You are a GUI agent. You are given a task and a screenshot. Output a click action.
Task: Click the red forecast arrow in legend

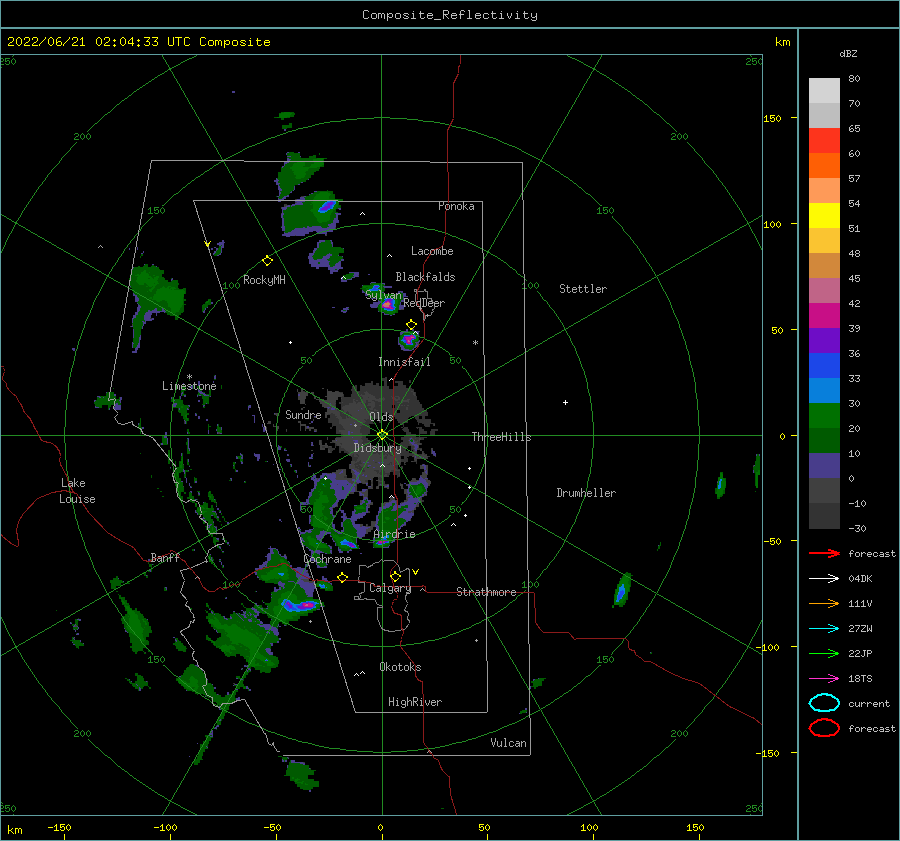click(x=824, y=553)
